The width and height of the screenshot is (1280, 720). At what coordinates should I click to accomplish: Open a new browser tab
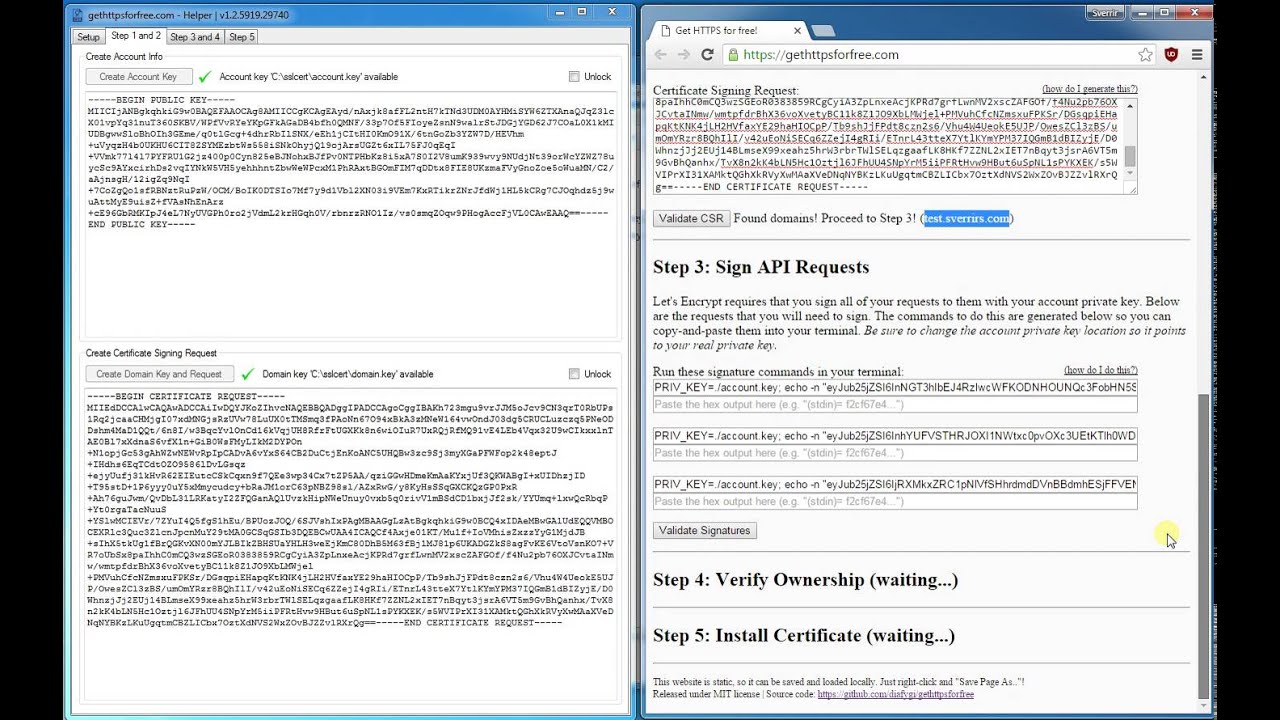(823, 31)
